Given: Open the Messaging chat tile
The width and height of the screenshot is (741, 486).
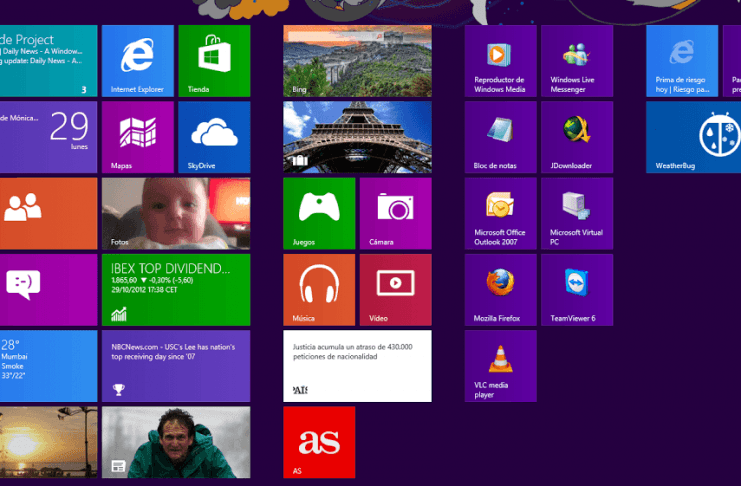Looking at the screenshot, I should point(49,290).
